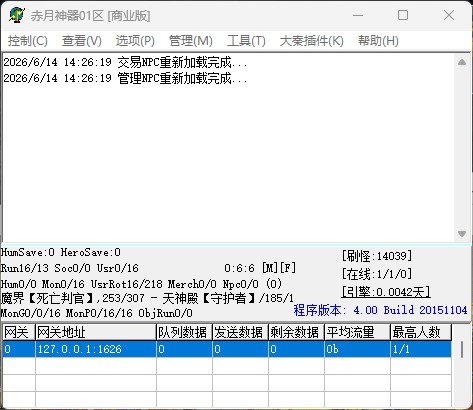Maximize the 赤月神器01区 window
The image size is (473, 410).
tap(403, 15)
